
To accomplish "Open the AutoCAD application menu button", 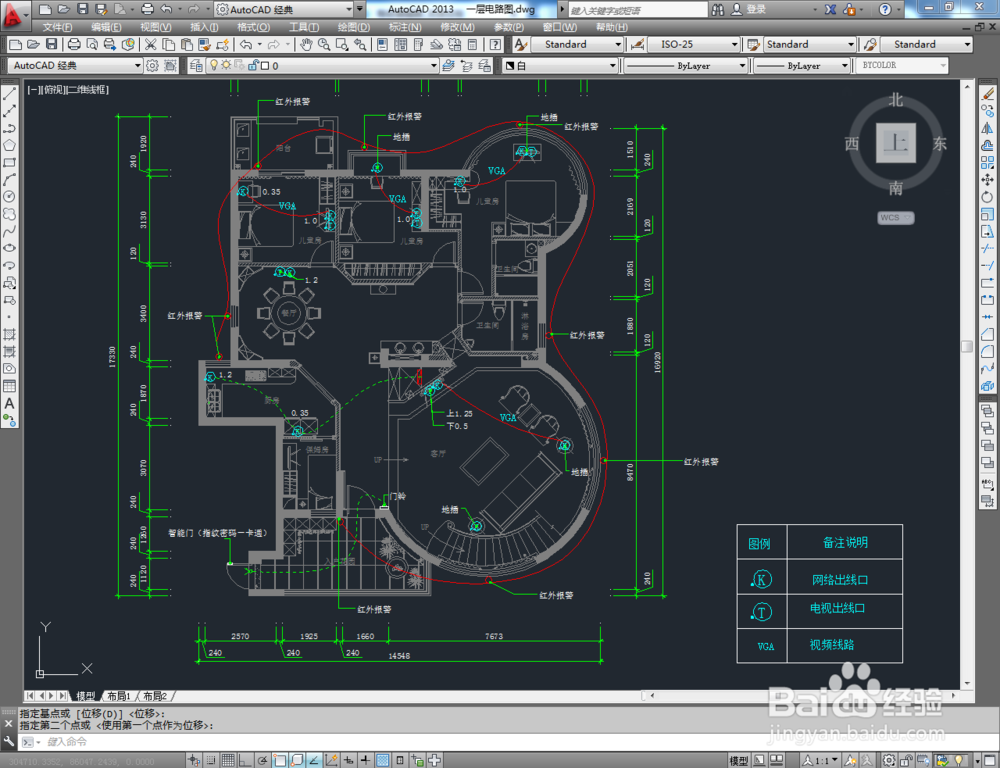I will 14,14.
